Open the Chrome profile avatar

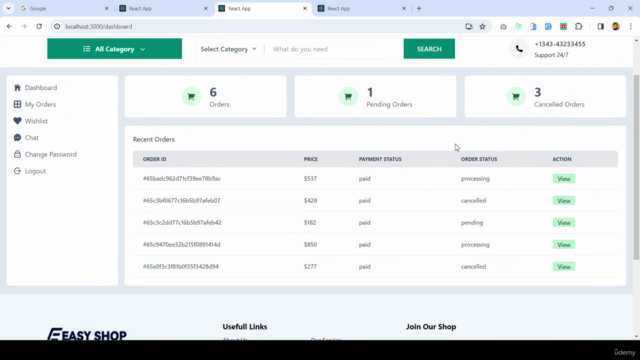pyautogui.click(x=616, y=27)
